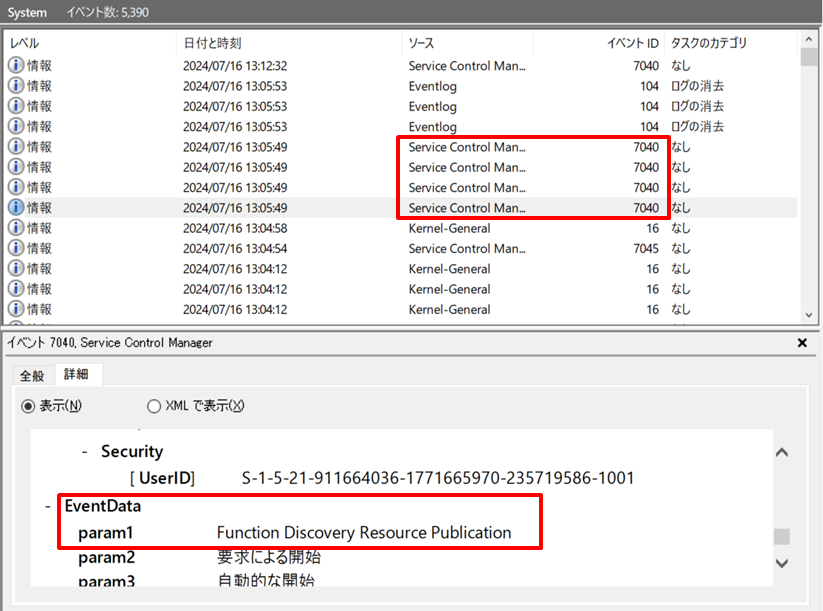
Task: Select the Eventlog row dated 2024/07/16 13:05:53
Action: click(x=300, y=86)
